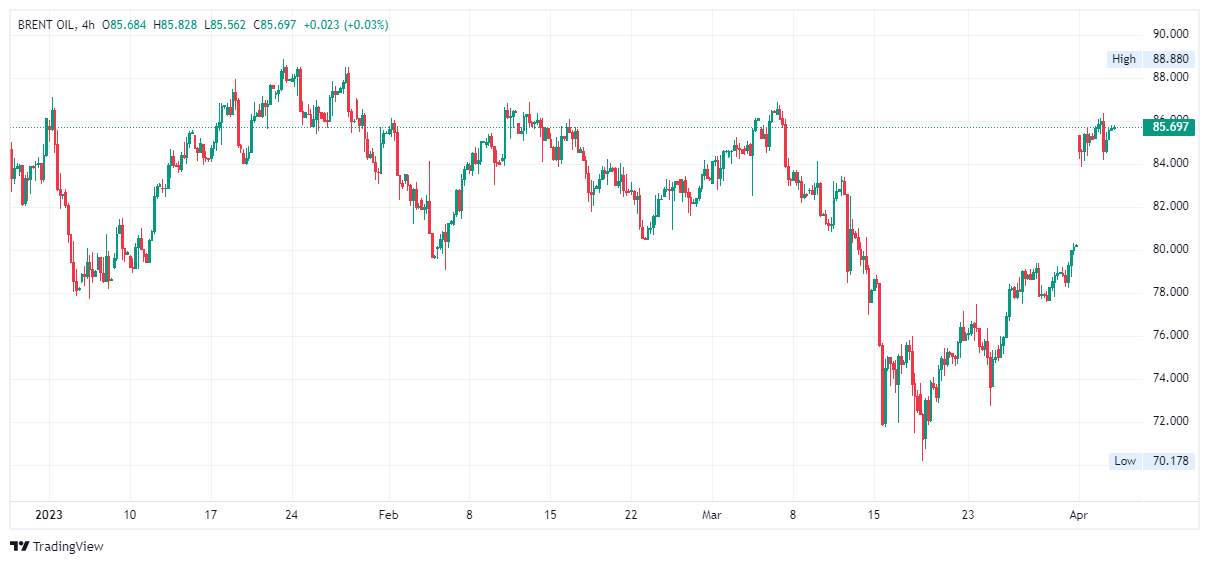Click the 74.000 price axis label

(x=1170, y=378)
